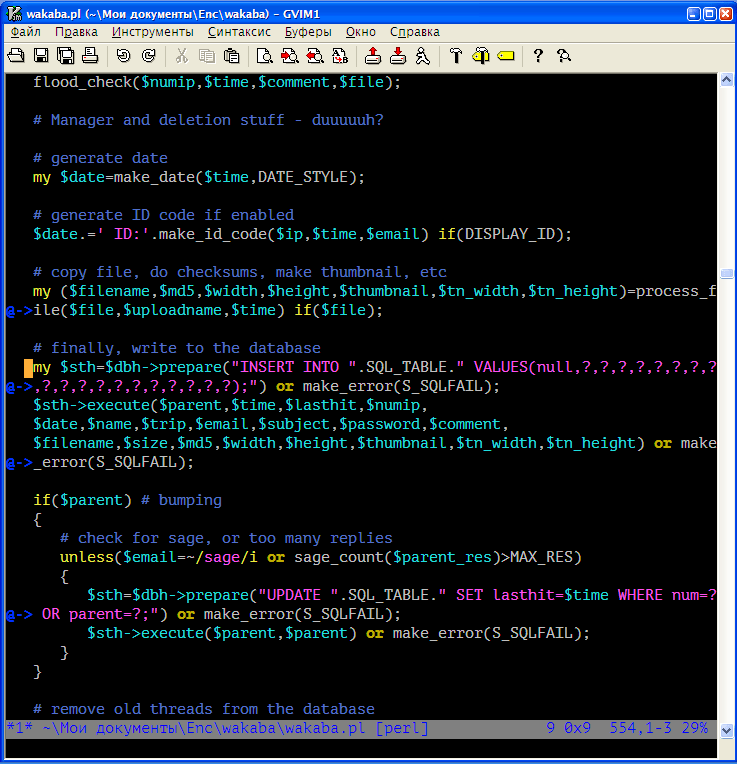
Task: Click comment '# finally, write to the database'
Action: pyautogui.click(x=177, y=348)
